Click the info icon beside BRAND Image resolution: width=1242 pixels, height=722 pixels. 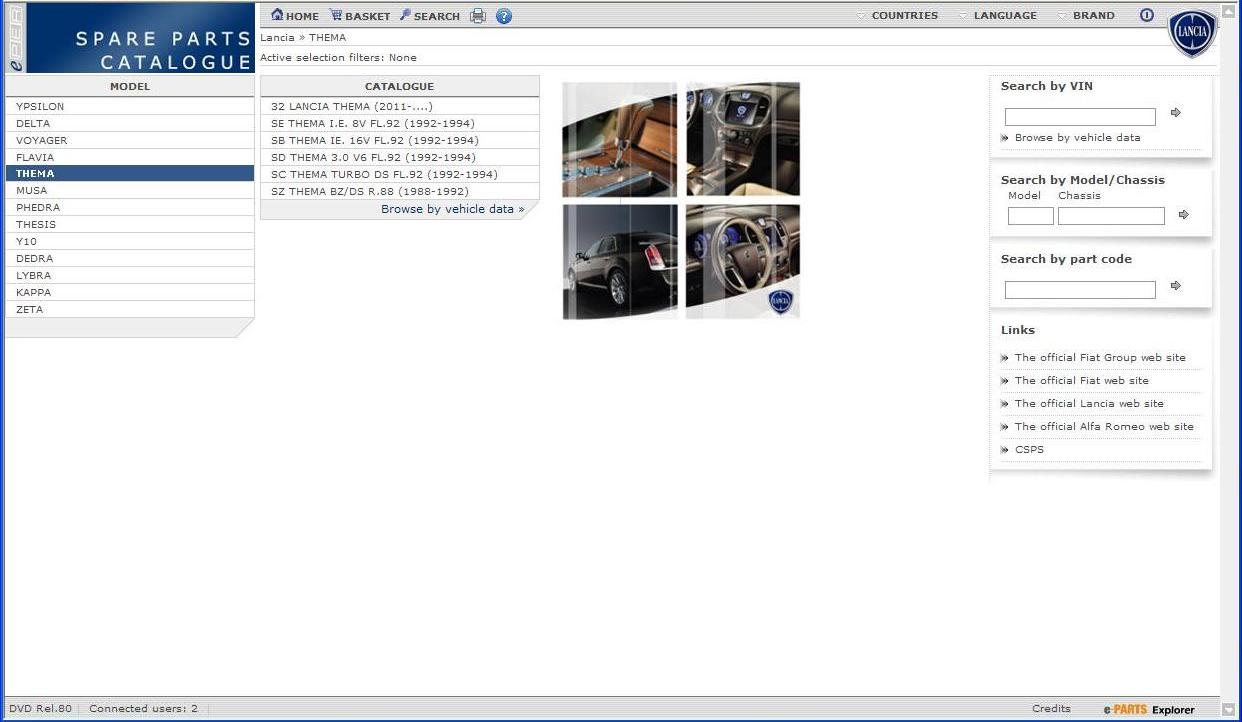coord(1147,15)
